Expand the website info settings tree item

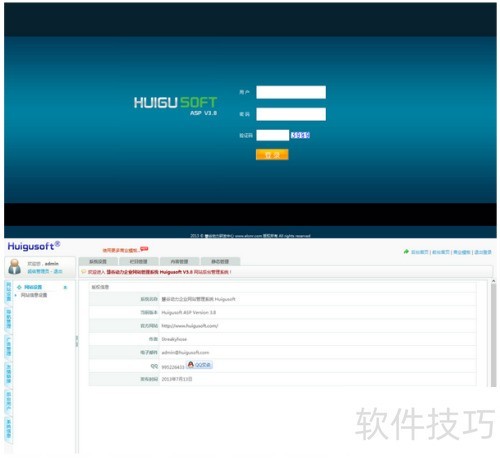pos(34,295)
